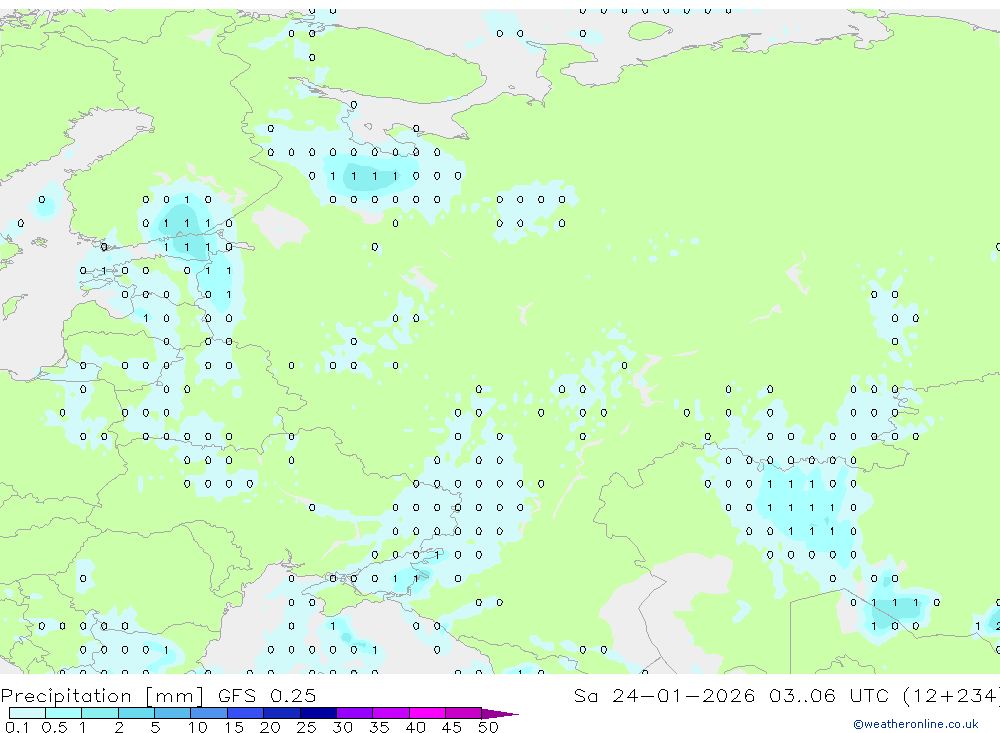
Task: Select the 1–2 mm legend color swatch
Action: (x=100, y=713)
